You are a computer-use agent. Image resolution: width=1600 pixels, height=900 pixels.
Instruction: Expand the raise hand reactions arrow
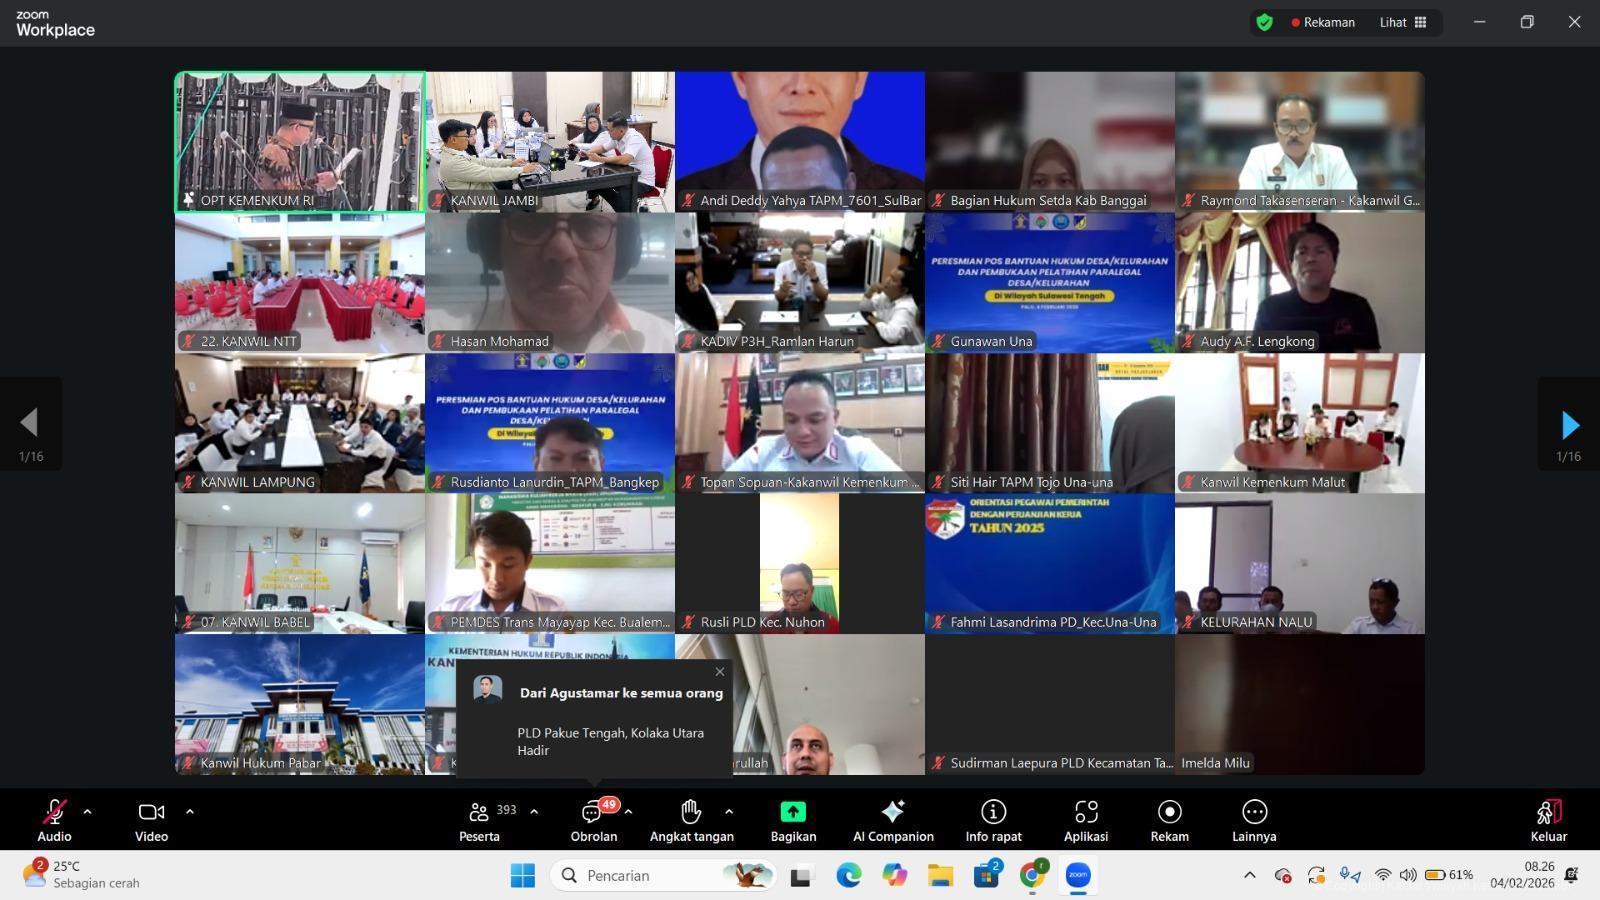tap(729, 812)
